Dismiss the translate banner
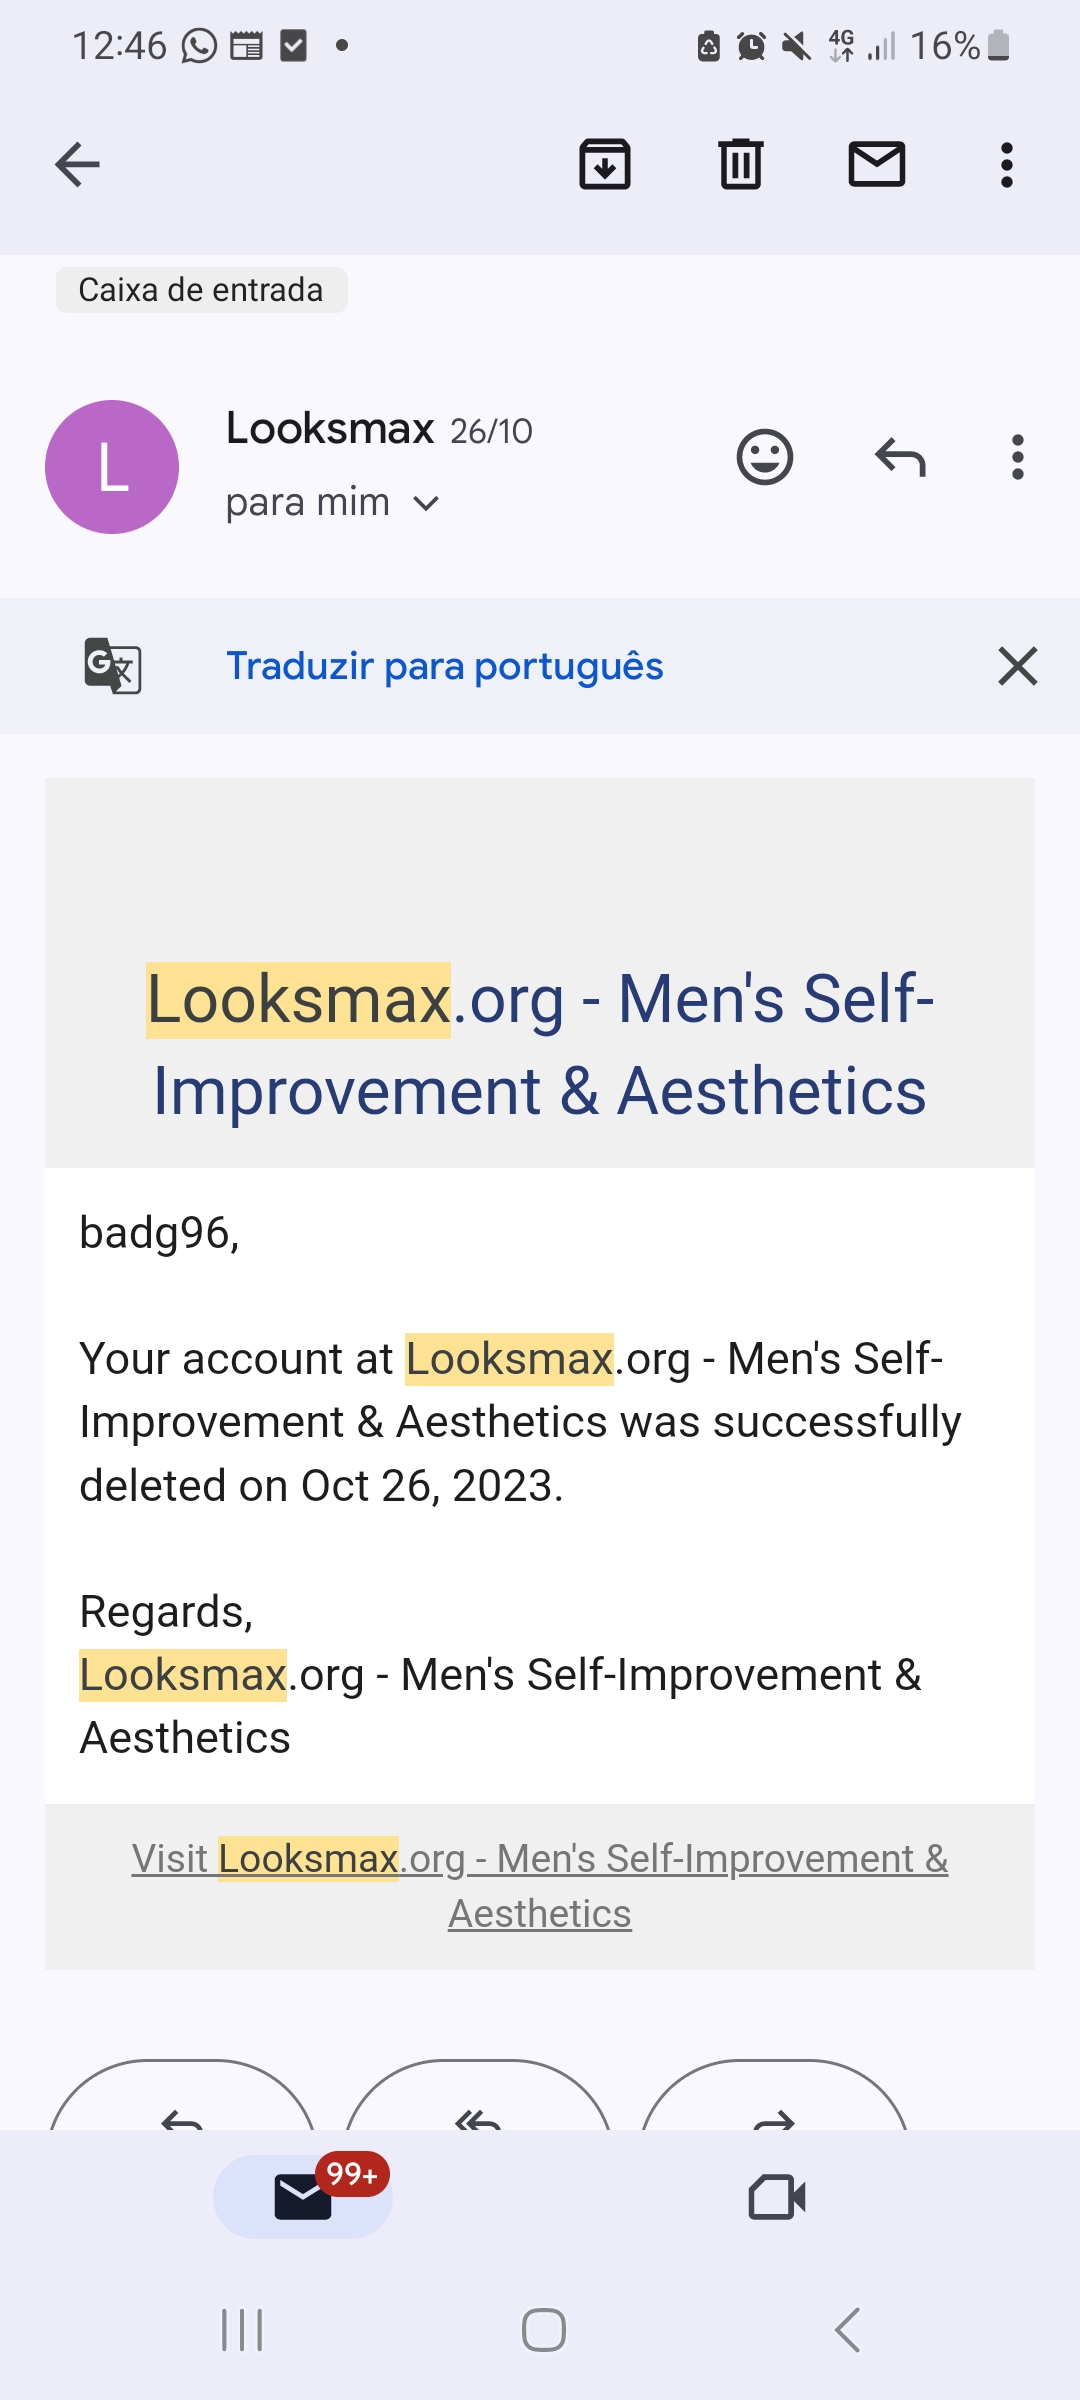Viewport: 1080px width, 2400px height. point(1017,666)
